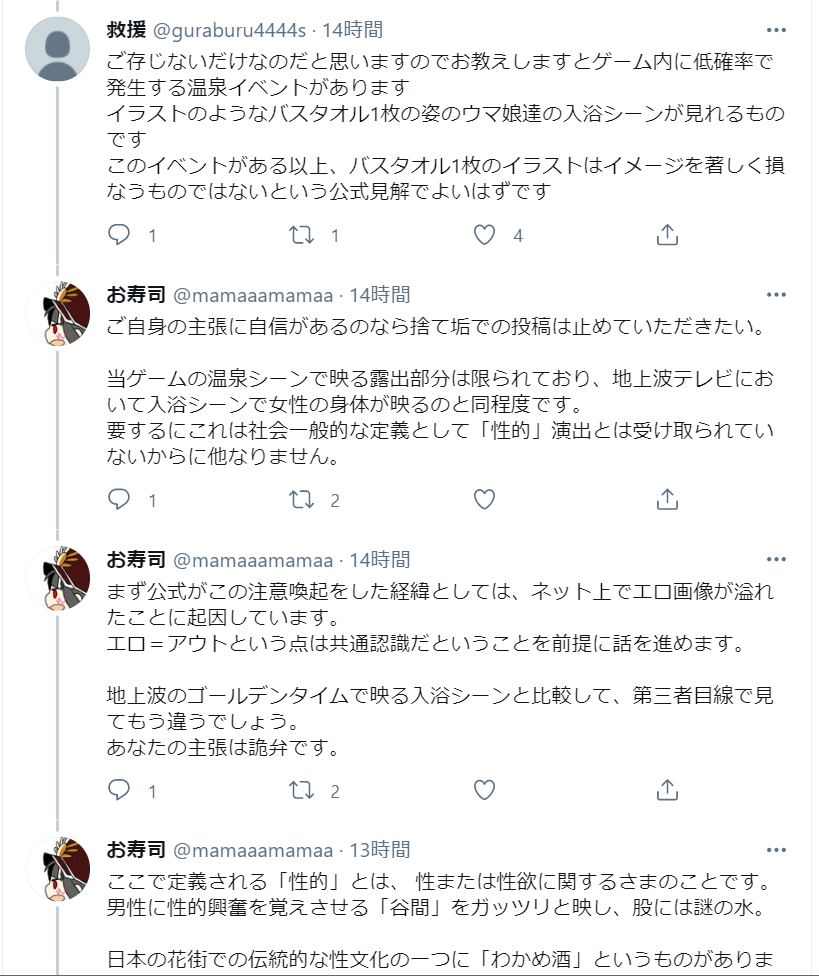Share the first お寿司 tweet
This screenshot has height=976, width=819.
667,499
